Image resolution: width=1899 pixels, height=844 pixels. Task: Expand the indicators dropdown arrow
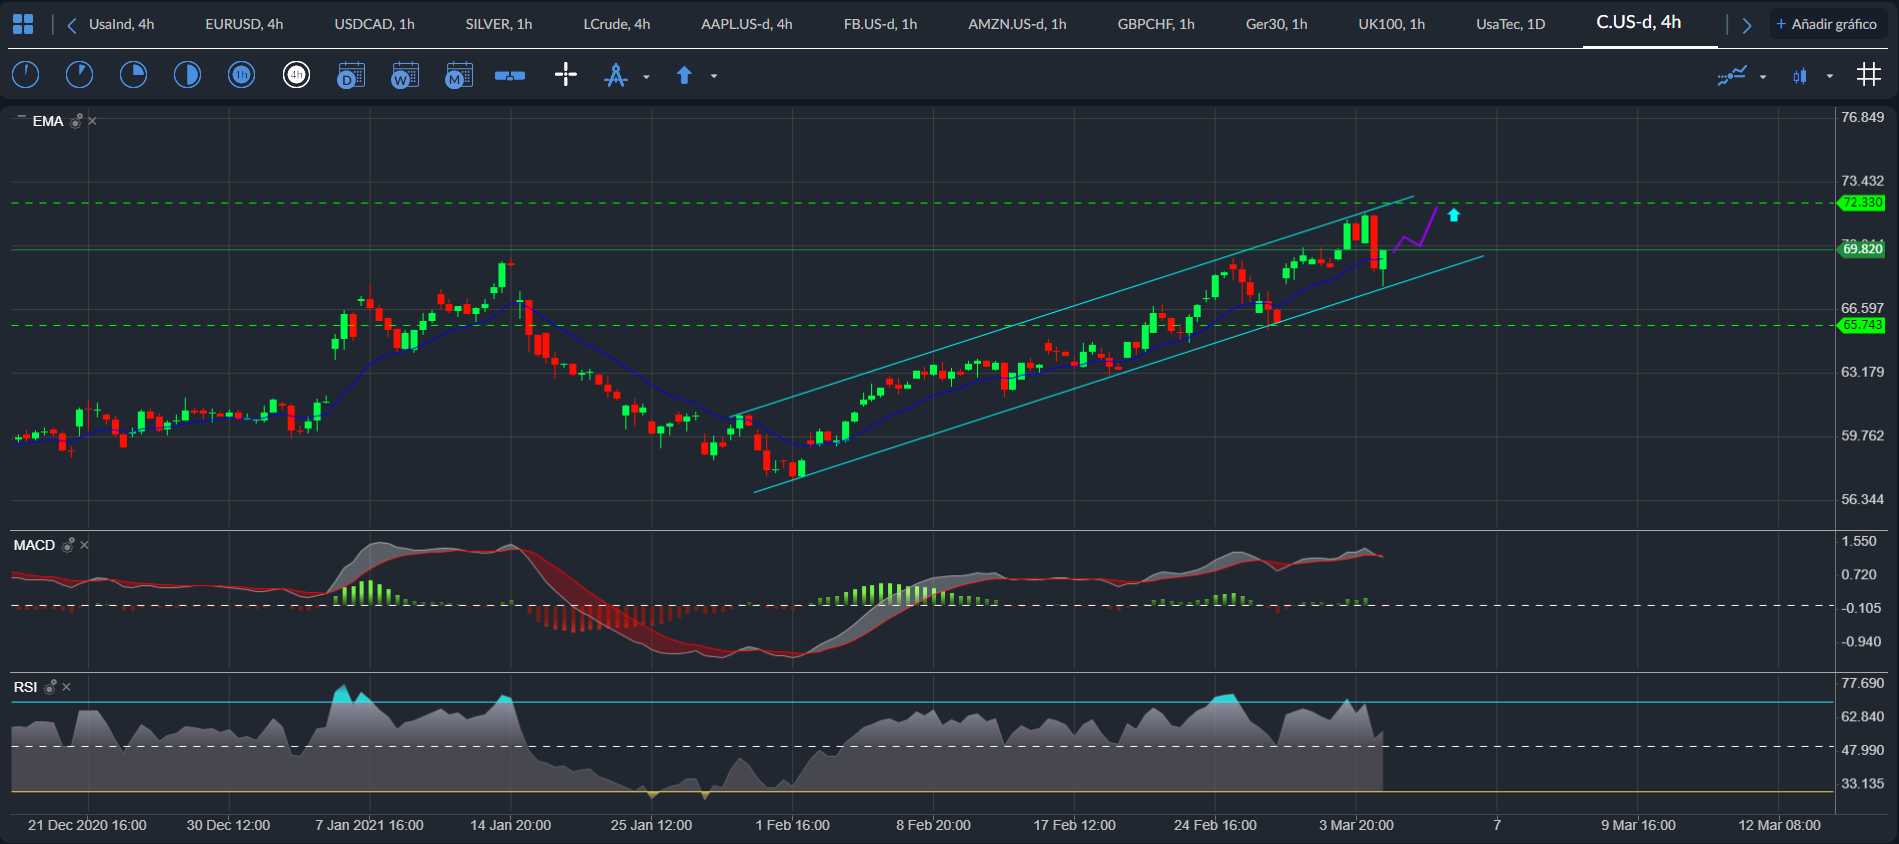point(1763,77)
